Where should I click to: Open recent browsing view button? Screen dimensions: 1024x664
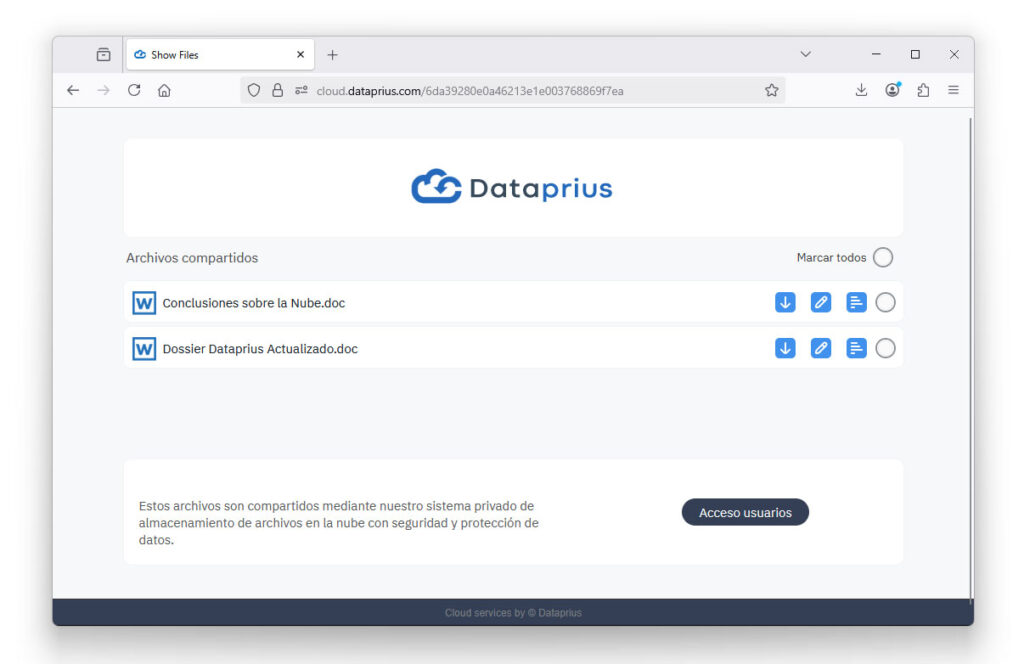pyautogui.click(x=103, y=55)
